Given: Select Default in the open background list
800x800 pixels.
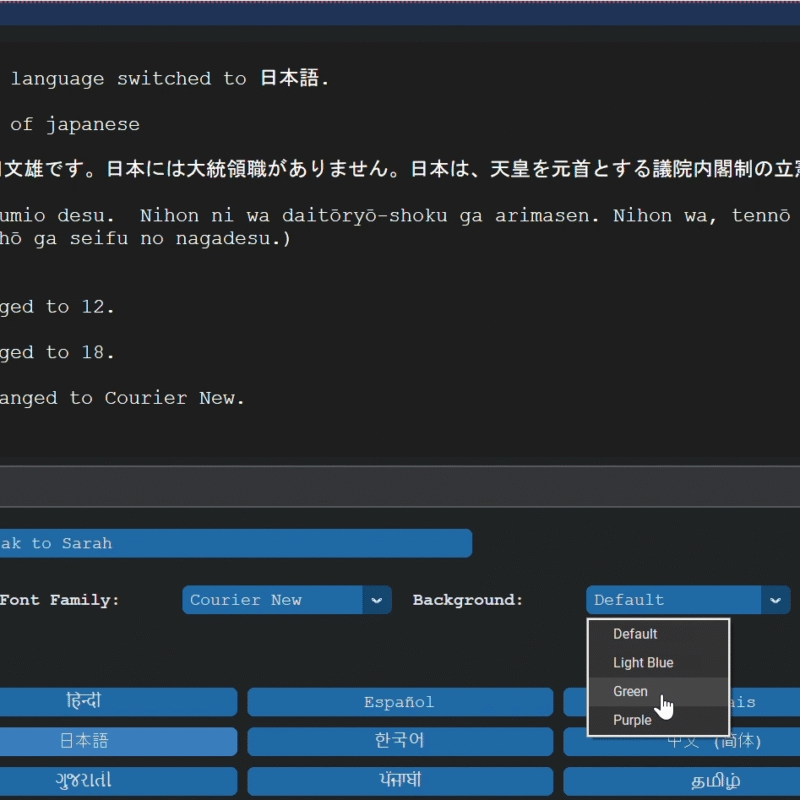Looking at the screenshot, I should pyautogui.click(x=635, y=634).
